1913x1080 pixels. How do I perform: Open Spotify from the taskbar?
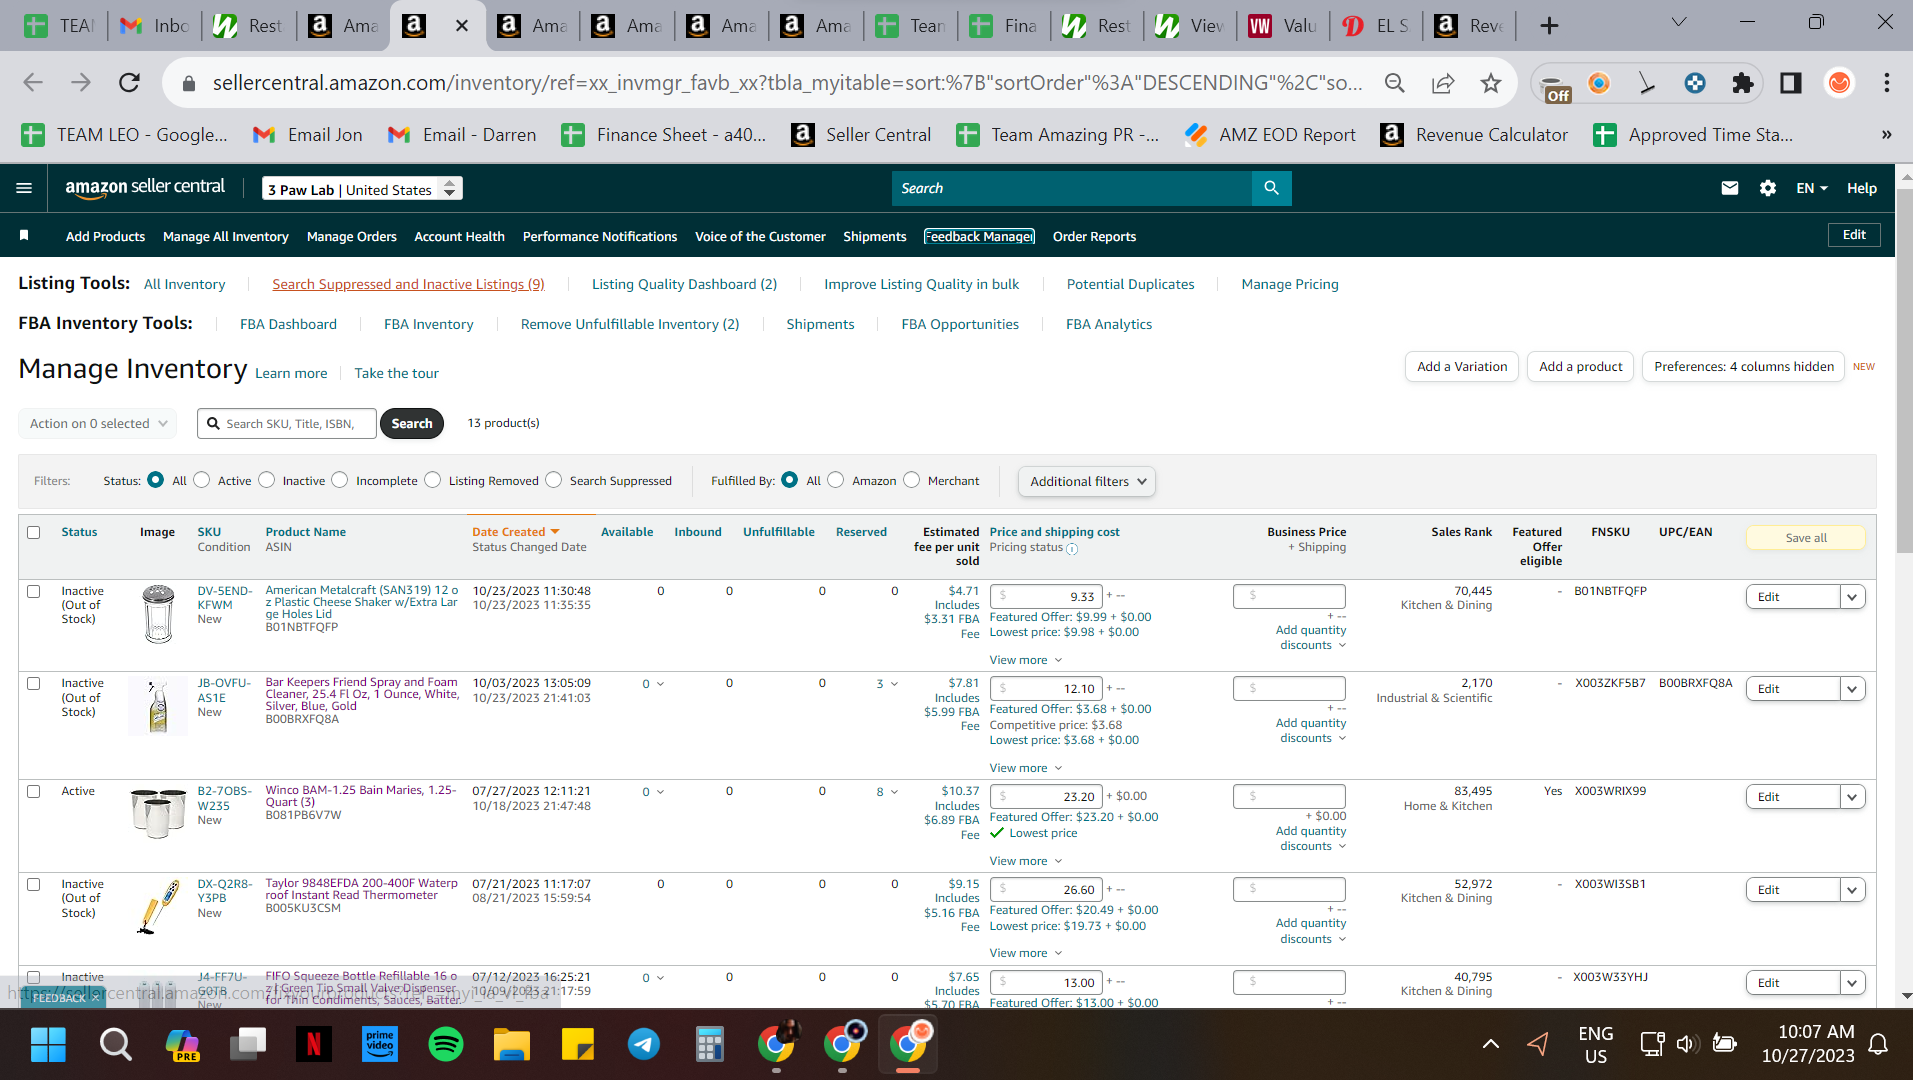[x=446, y=1045]
